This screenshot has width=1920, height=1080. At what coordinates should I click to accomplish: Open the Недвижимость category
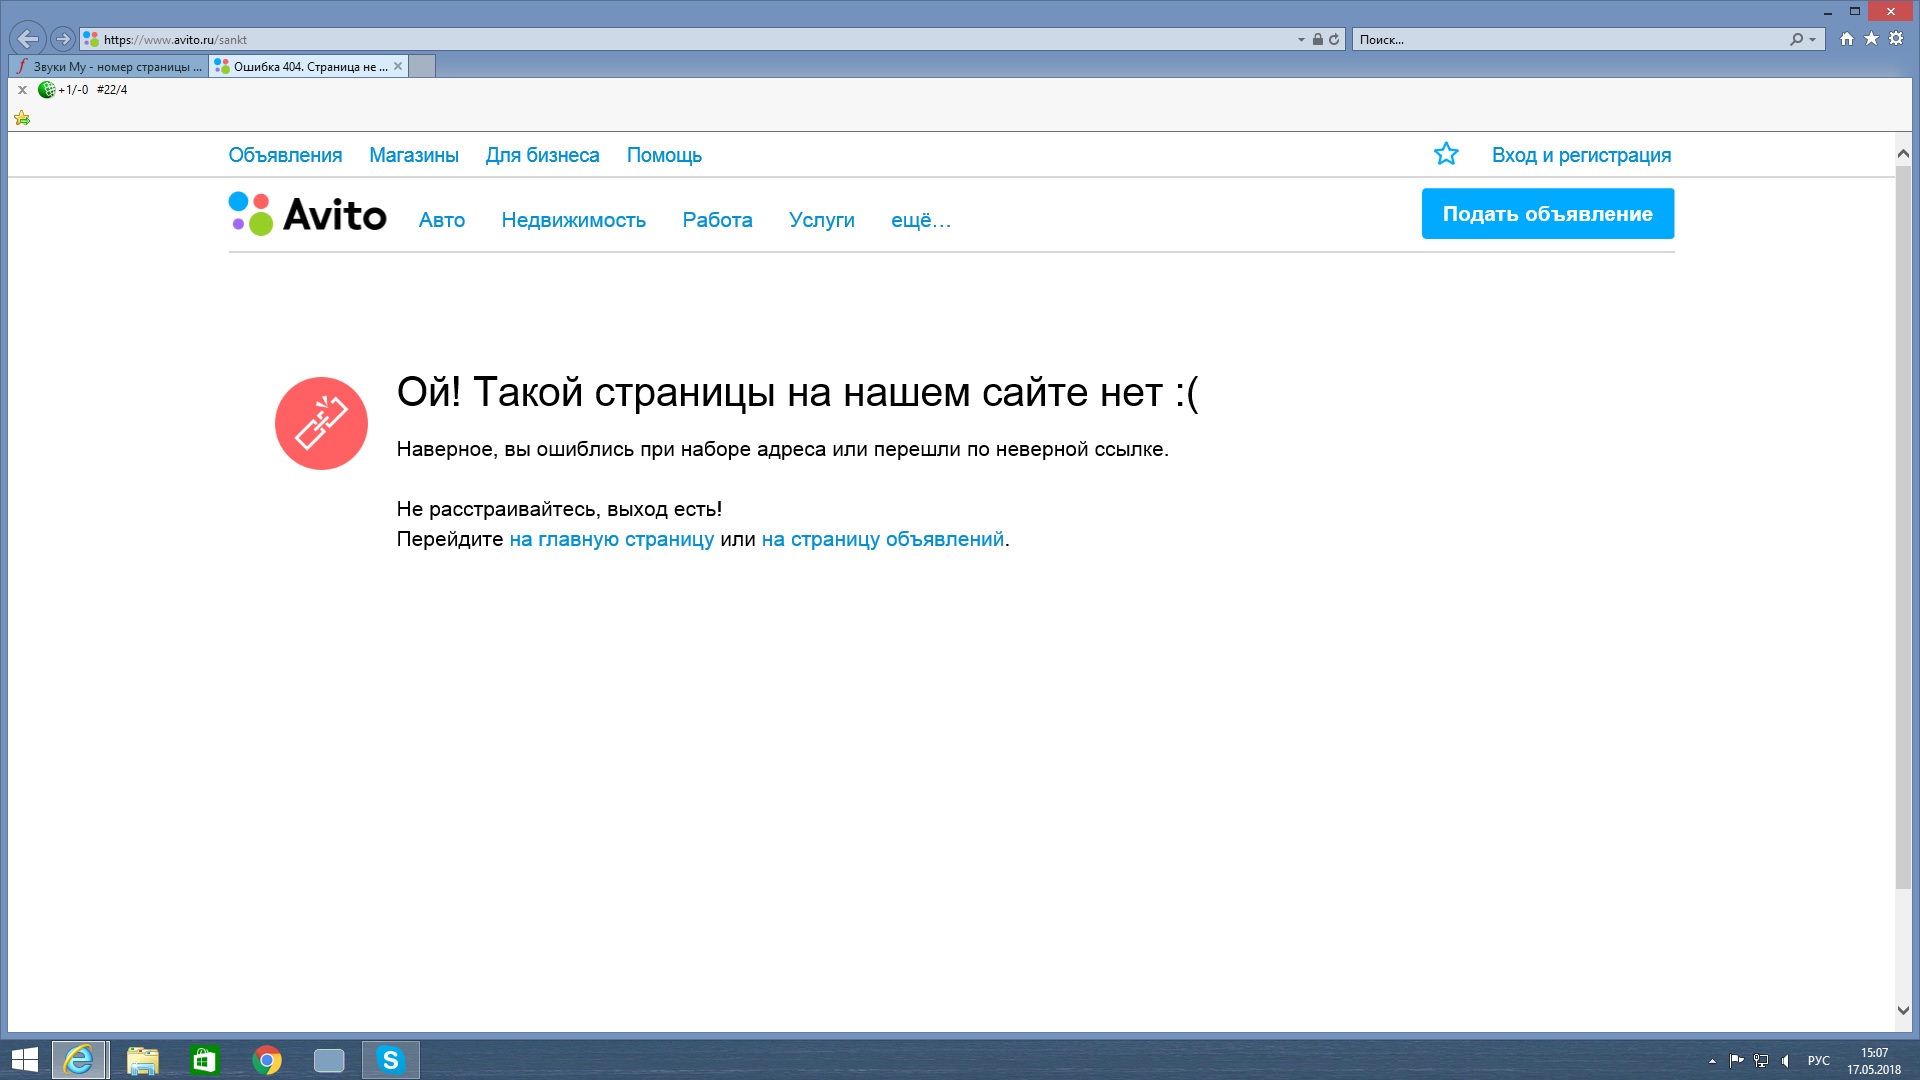tap(573, 220)
